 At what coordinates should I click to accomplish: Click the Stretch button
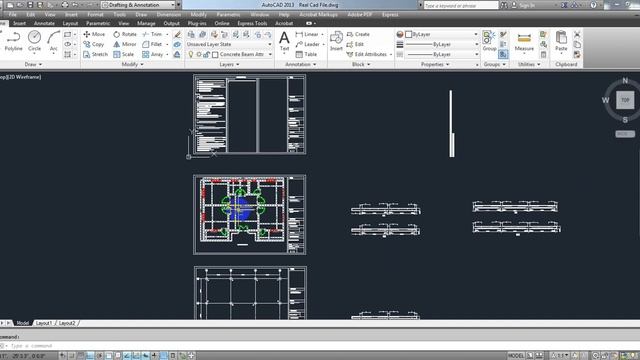point(95,54)
